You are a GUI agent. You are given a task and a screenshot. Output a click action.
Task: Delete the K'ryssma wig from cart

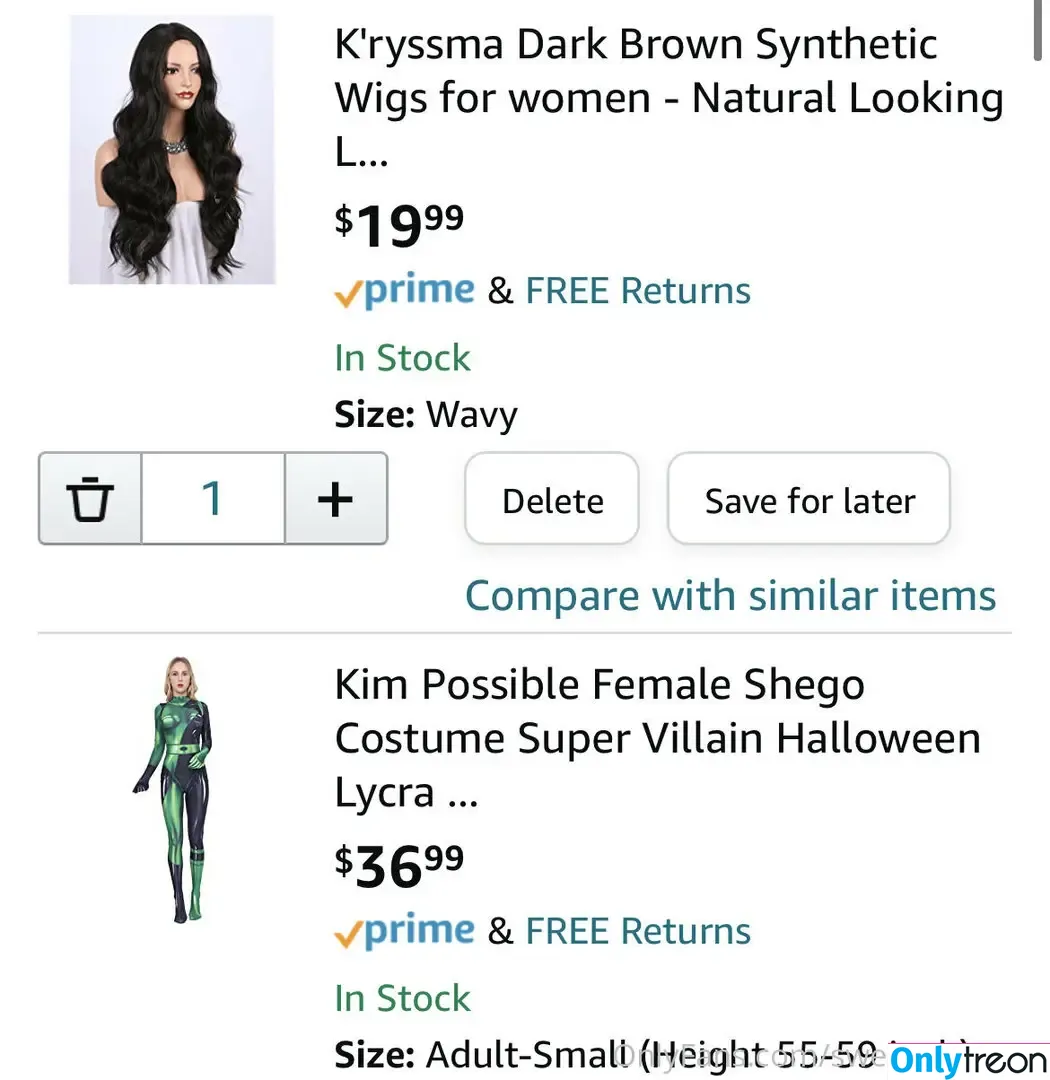tap(552, 499)
